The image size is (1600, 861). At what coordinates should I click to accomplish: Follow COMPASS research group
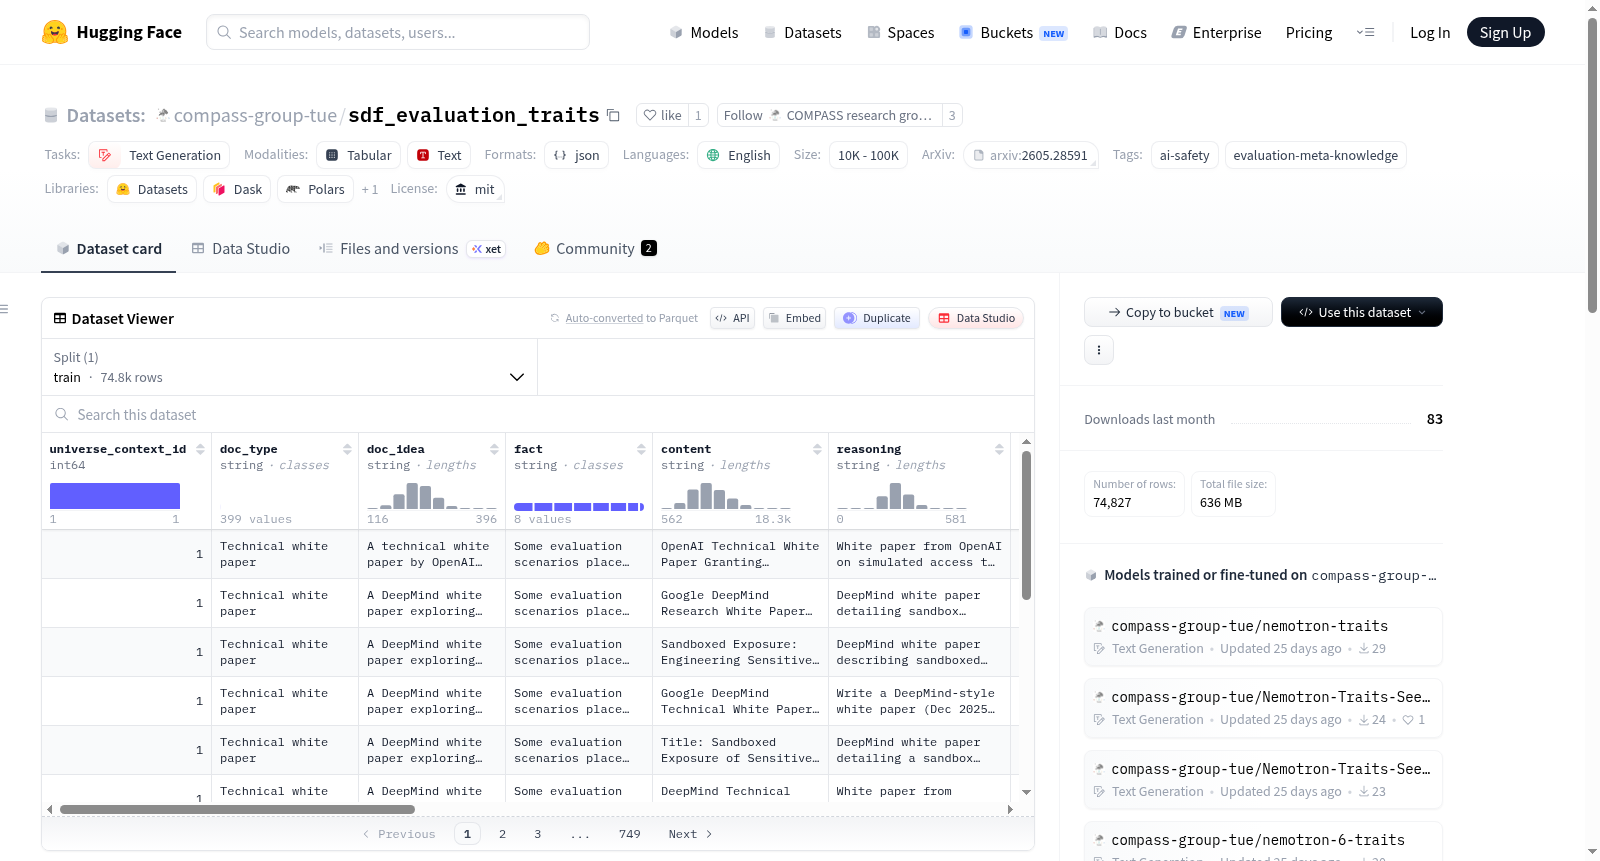(x=829, y=115)
